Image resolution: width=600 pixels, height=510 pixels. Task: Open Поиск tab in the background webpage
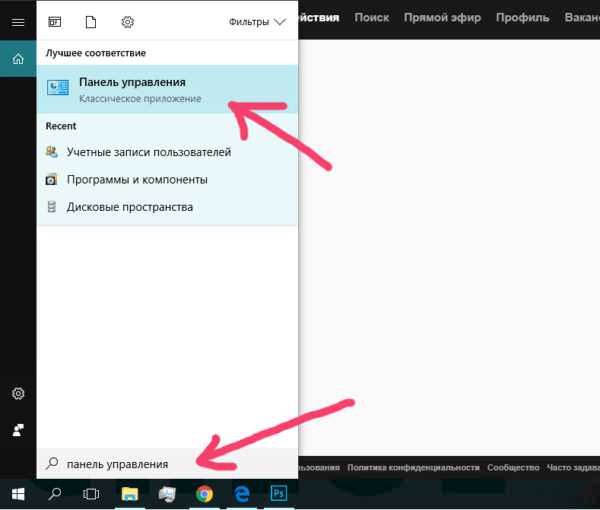coord(371,18)
